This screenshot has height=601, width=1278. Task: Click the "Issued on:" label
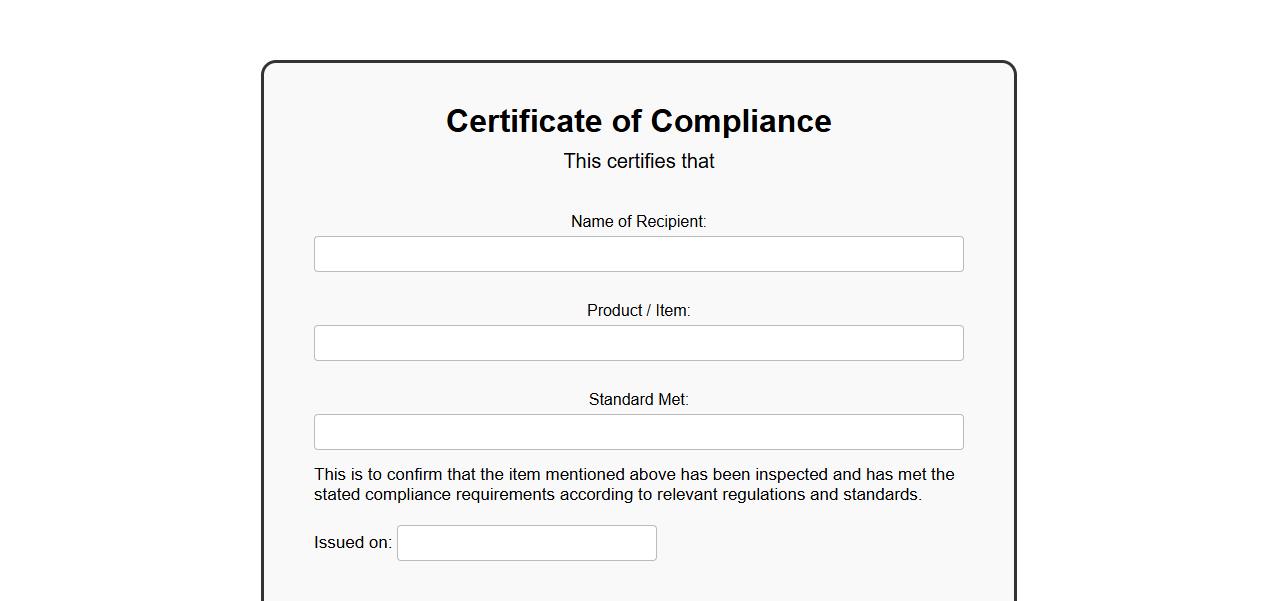point(352,542)
